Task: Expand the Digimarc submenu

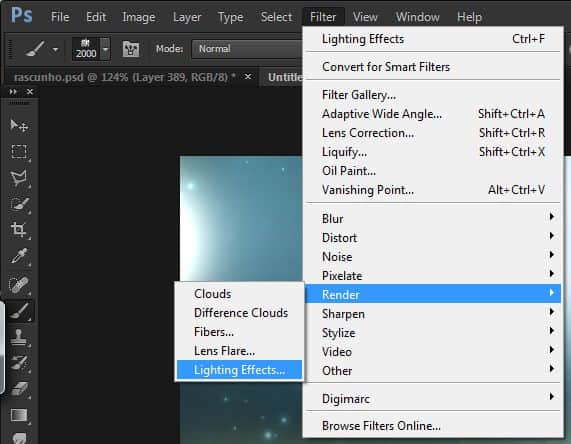Action: tap(433, 398)
